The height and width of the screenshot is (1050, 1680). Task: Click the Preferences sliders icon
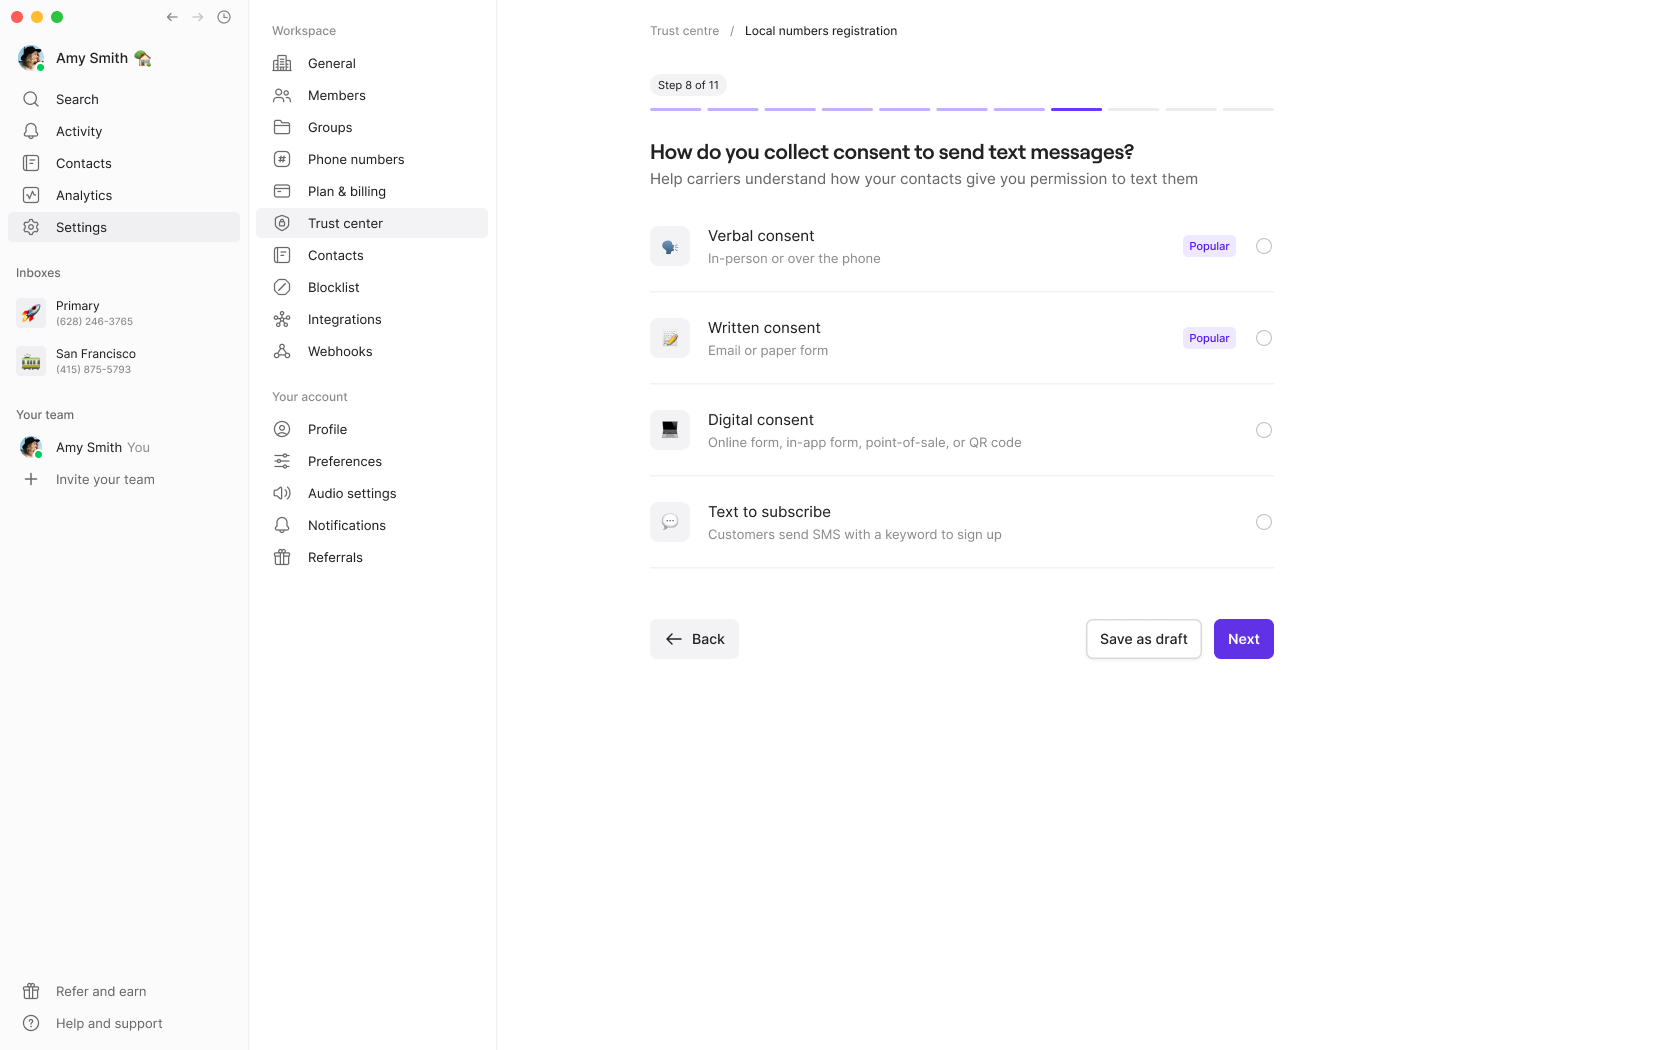(282, 461)
